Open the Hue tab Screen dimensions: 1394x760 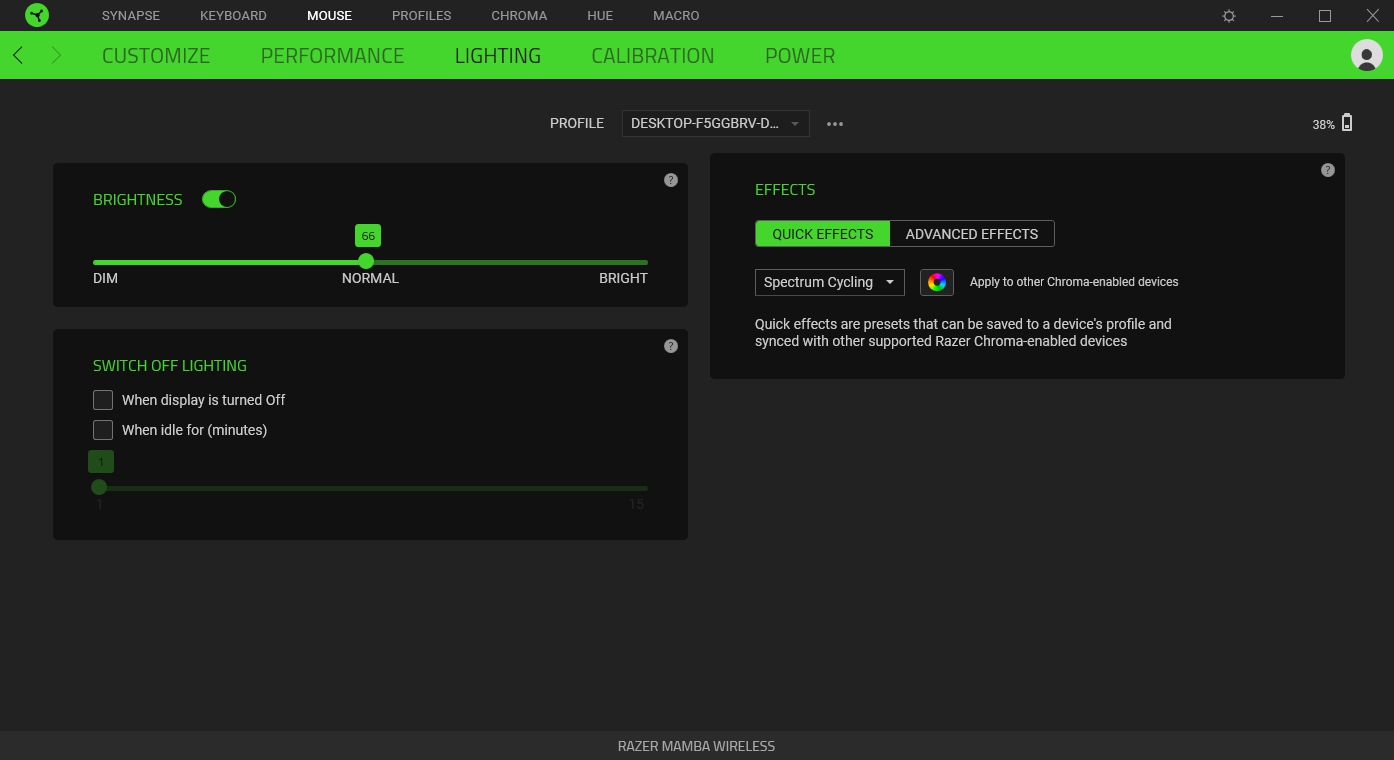(600, 16)
